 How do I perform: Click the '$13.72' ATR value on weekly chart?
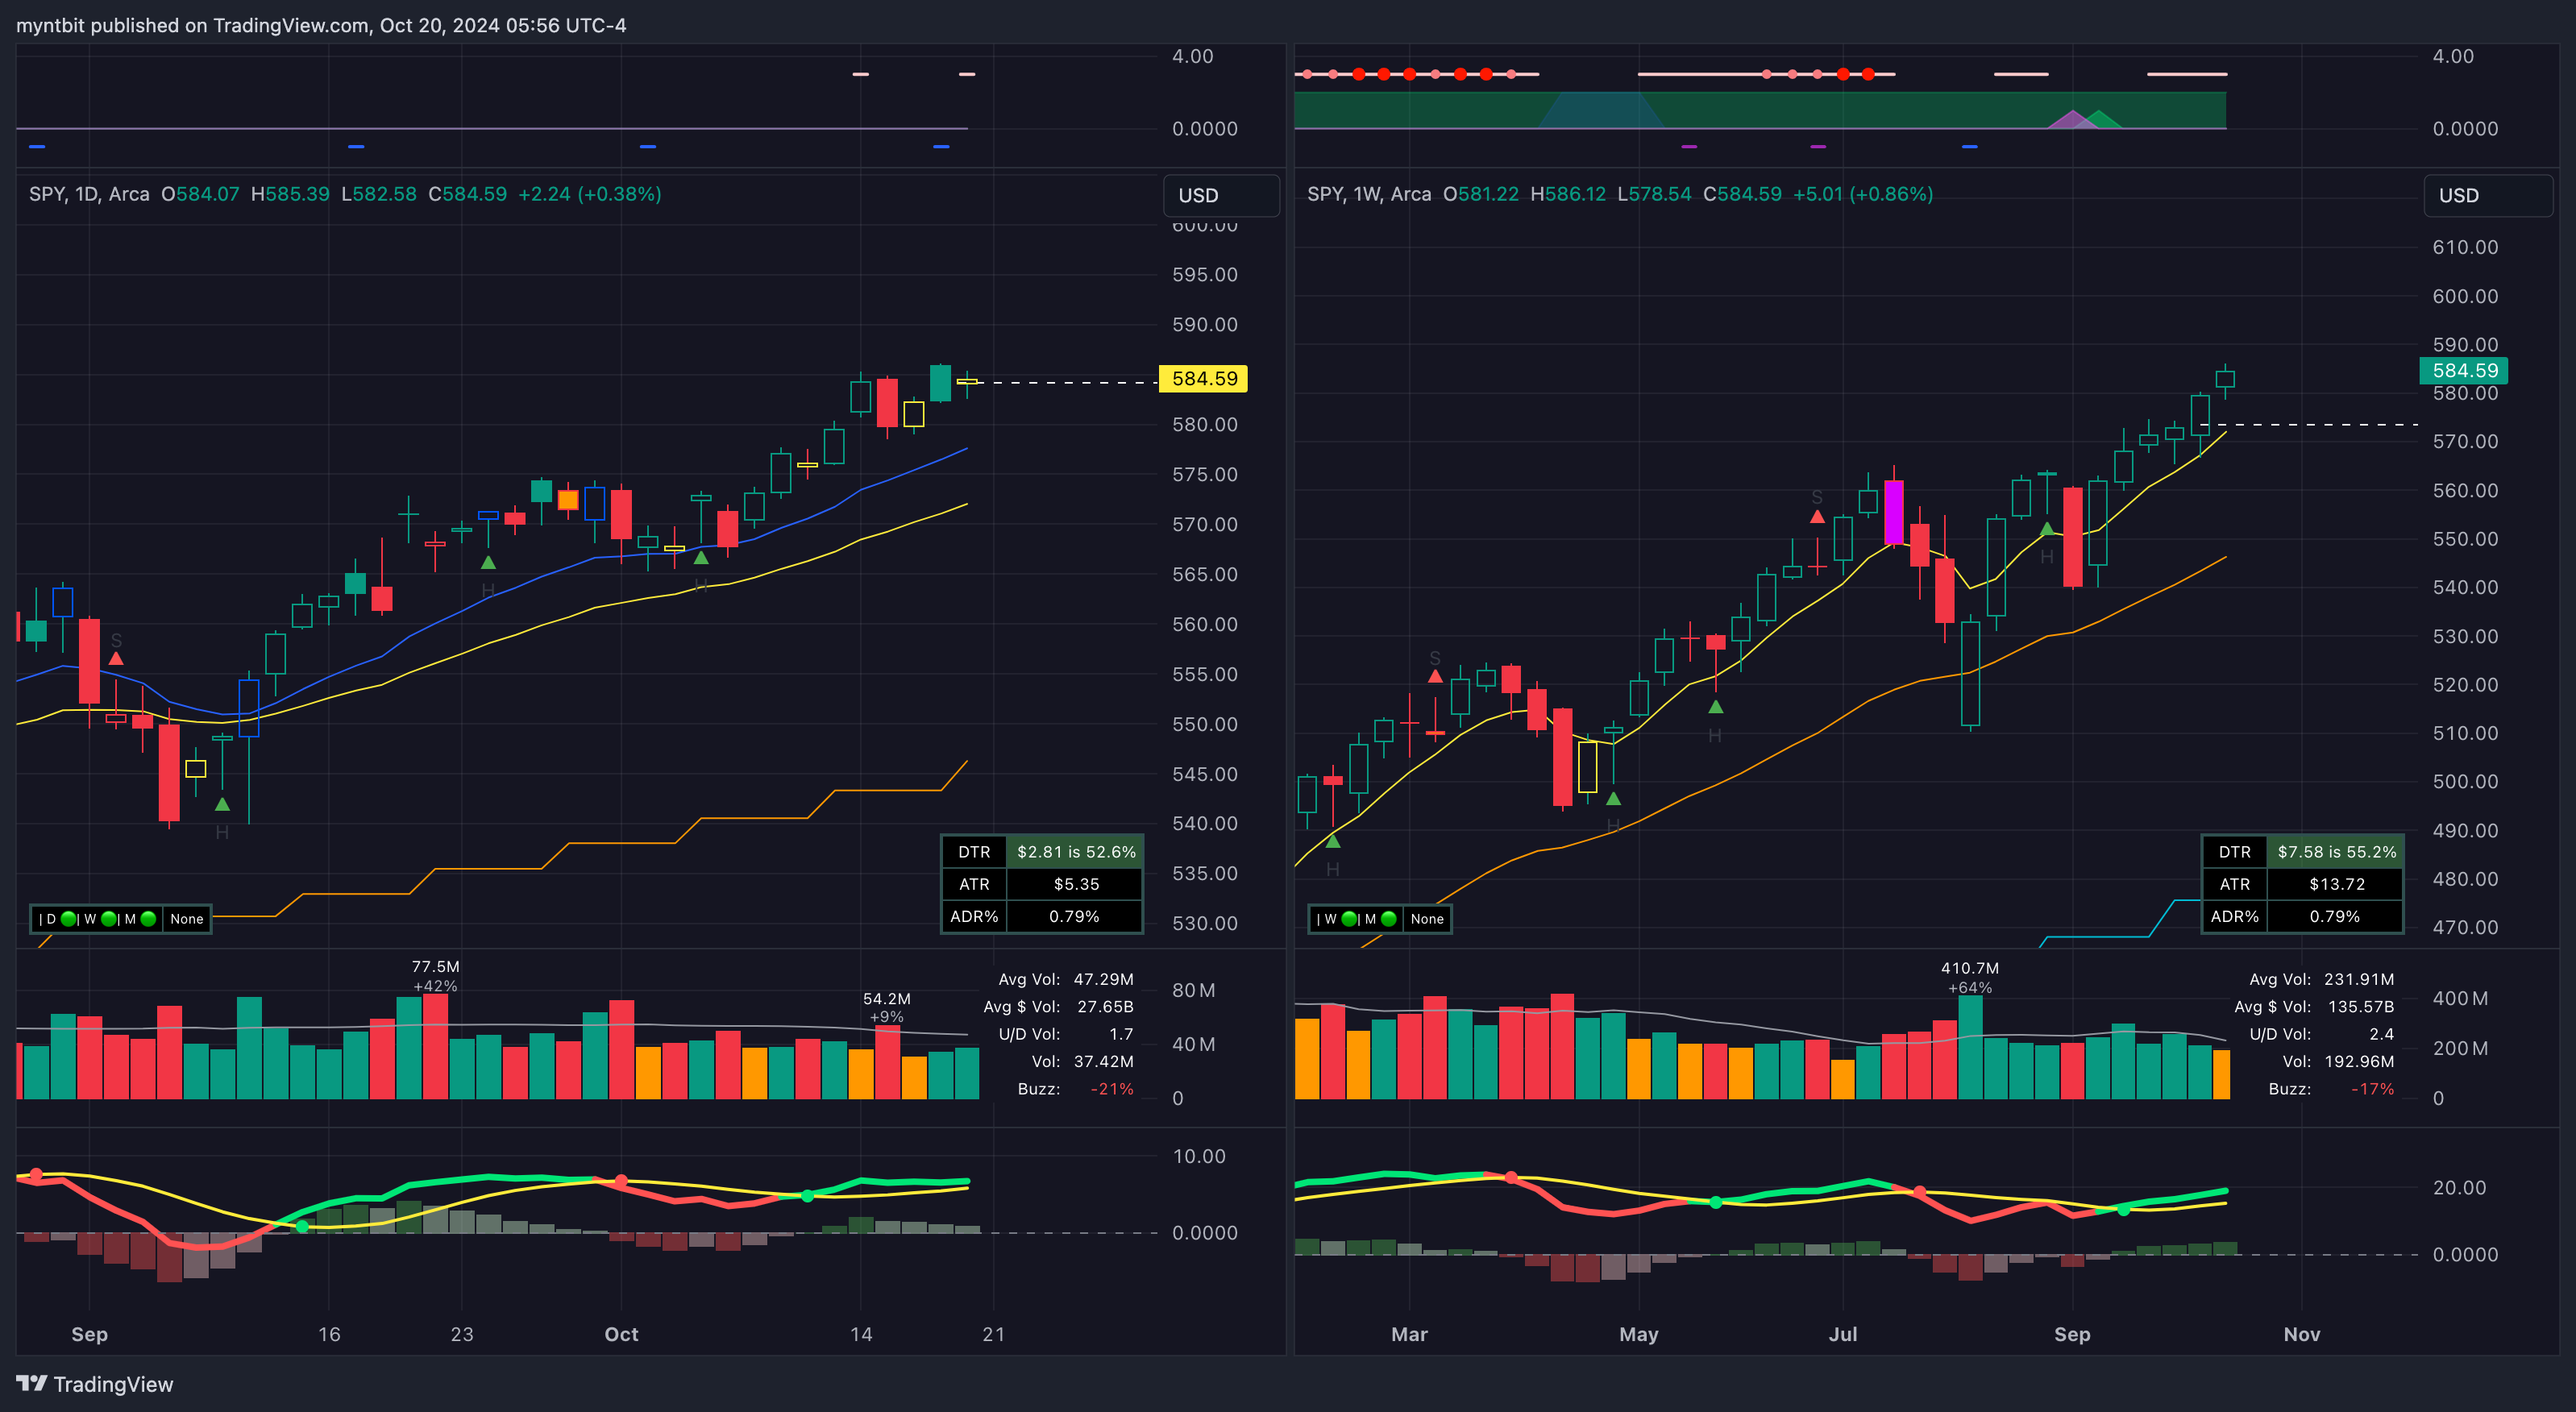[2336, 884]
